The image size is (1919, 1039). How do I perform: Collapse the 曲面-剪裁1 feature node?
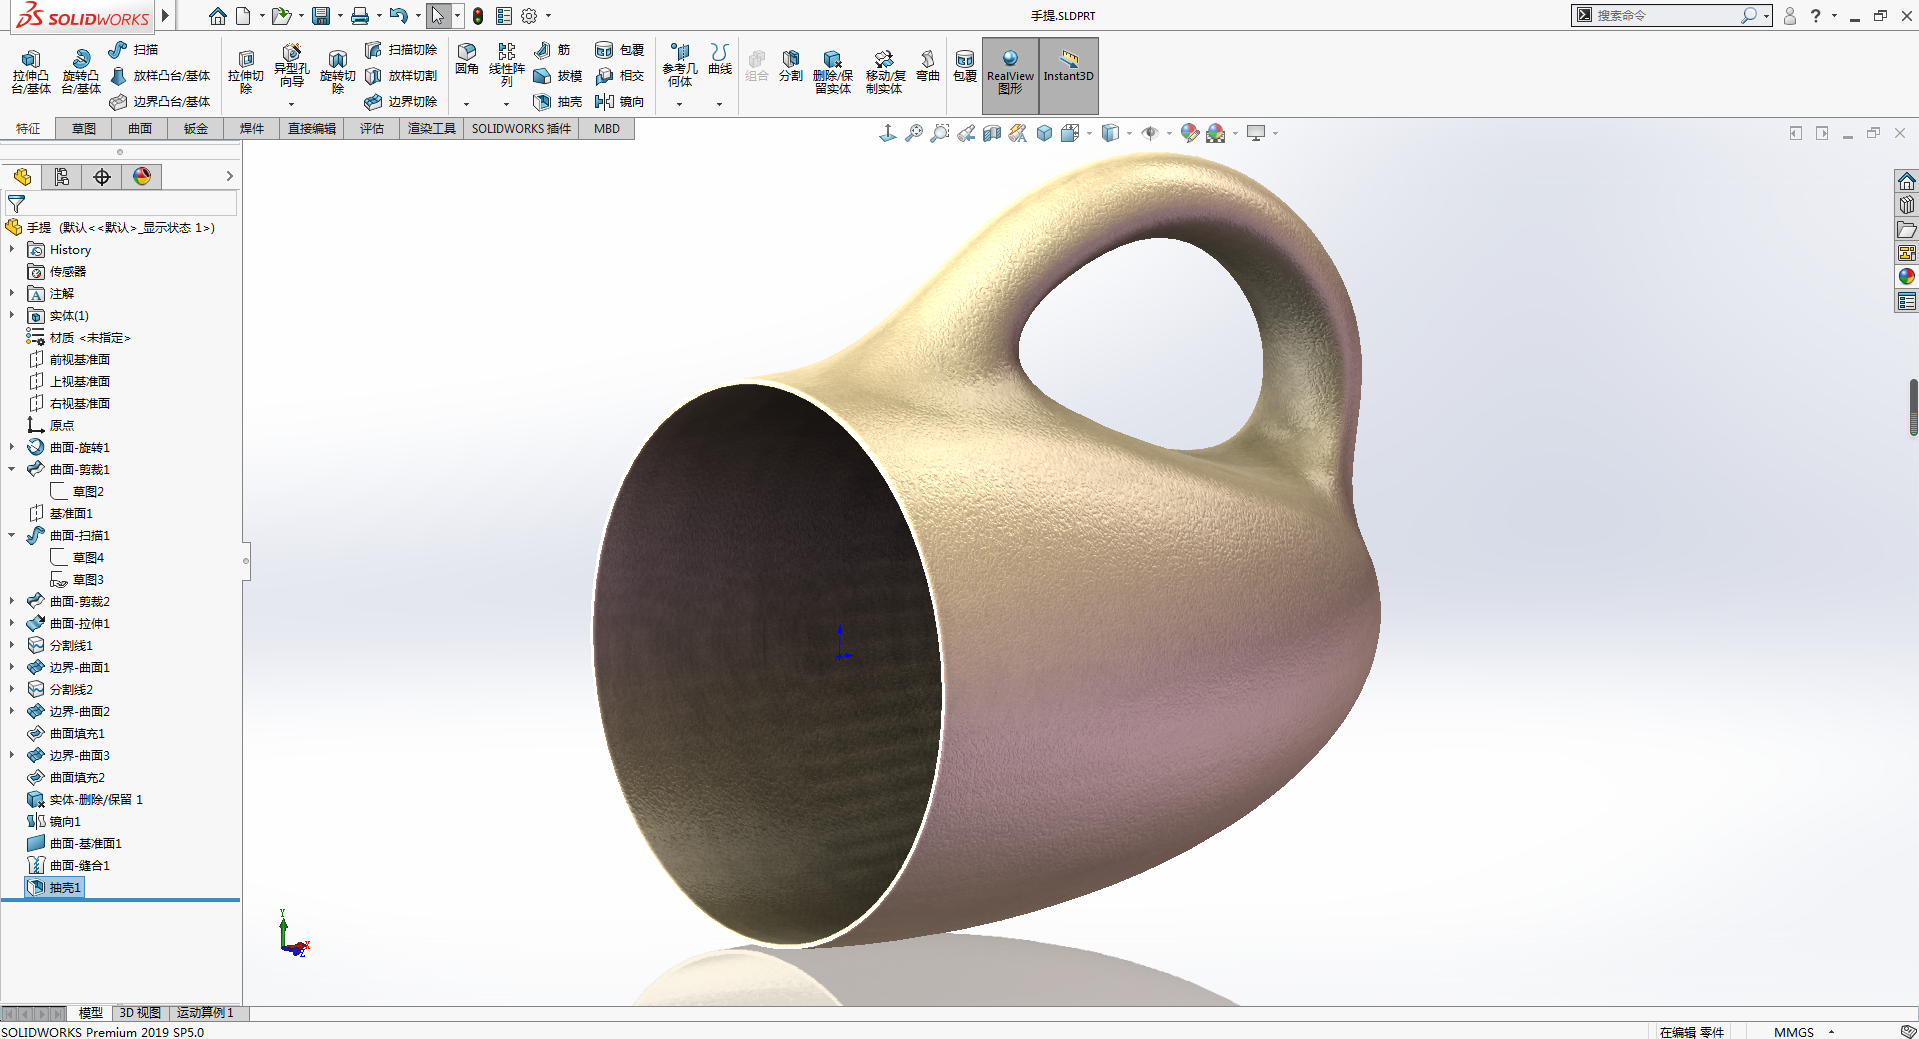pos(12,469)
